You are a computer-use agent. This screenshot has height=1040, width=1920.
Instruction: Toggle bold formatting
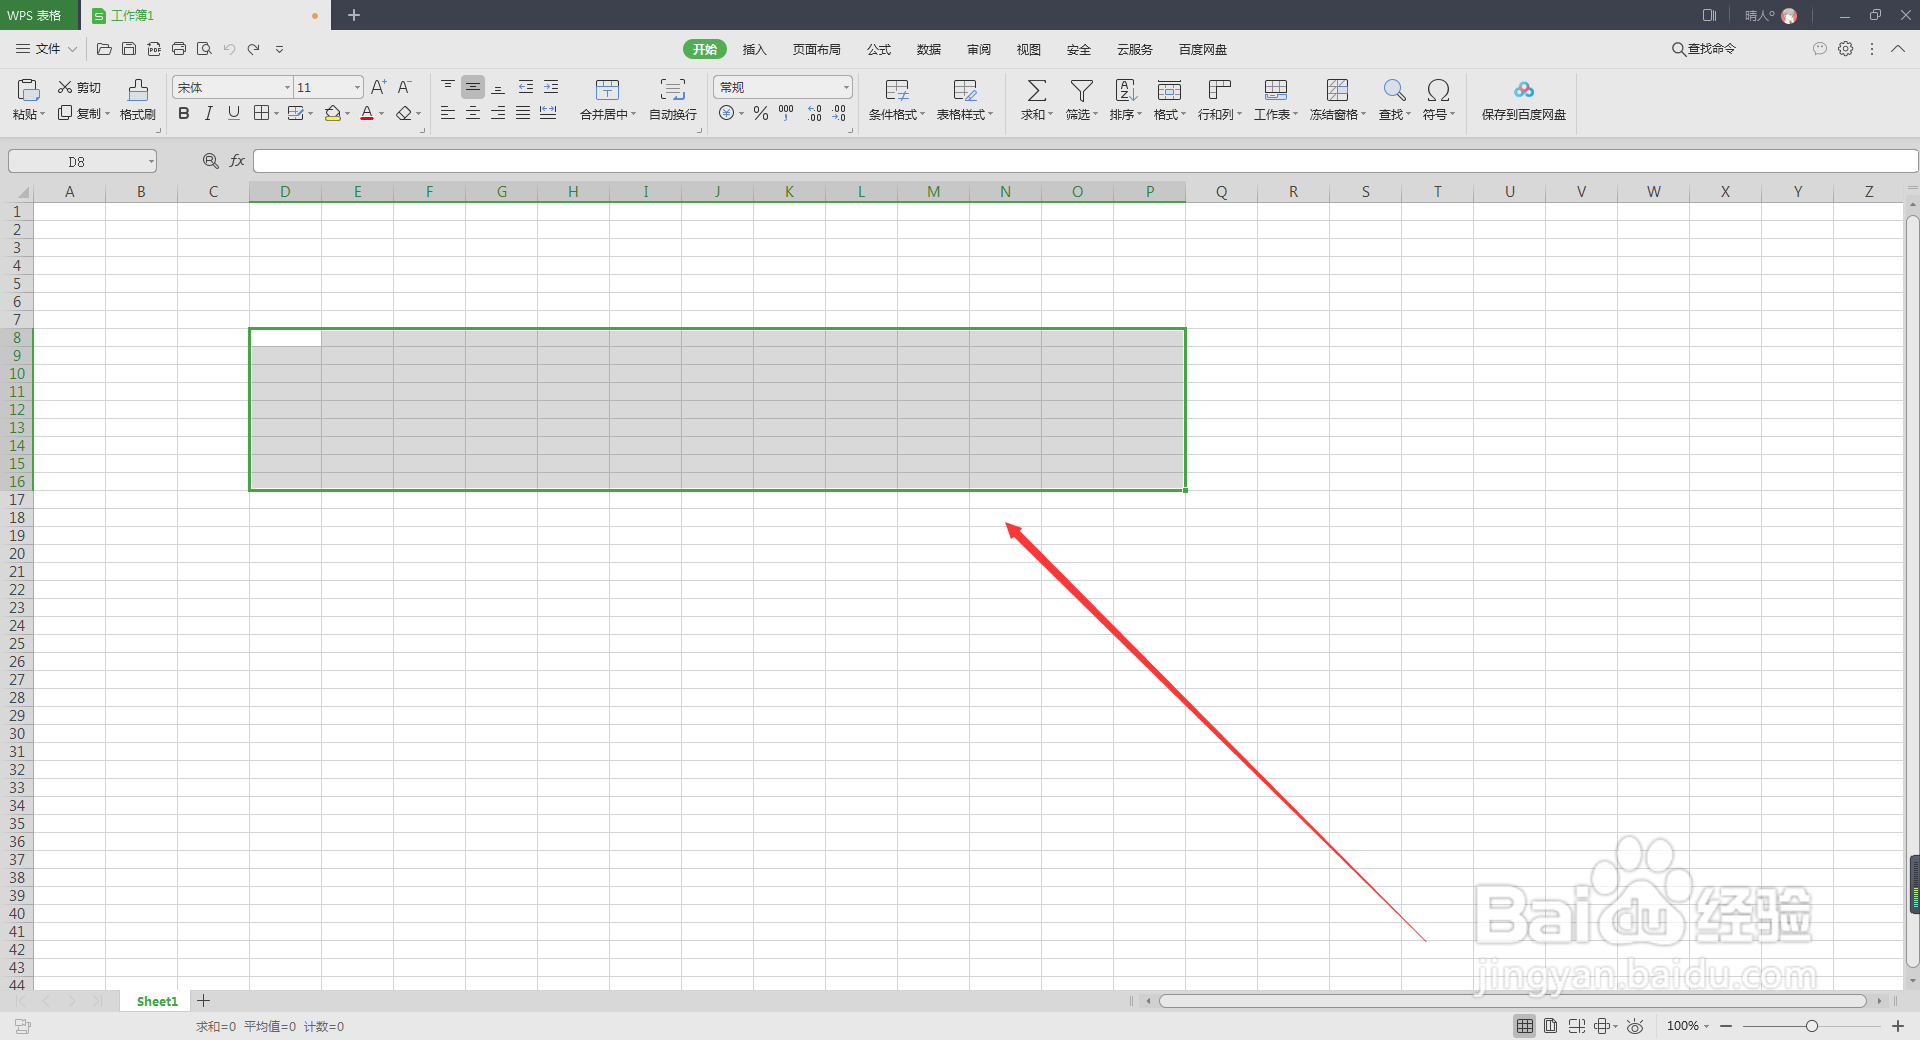(x=184, y=113)
